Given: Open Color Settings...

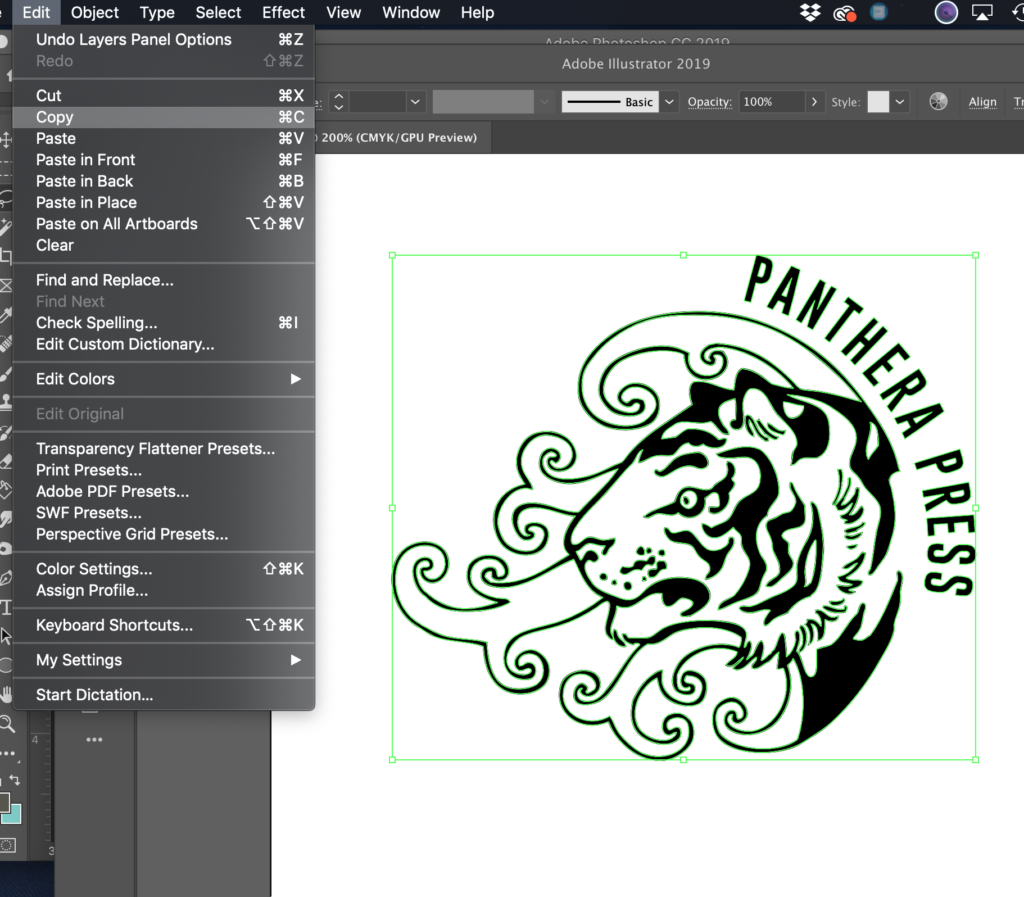Looking at the screenshot, I should [163, 569].
